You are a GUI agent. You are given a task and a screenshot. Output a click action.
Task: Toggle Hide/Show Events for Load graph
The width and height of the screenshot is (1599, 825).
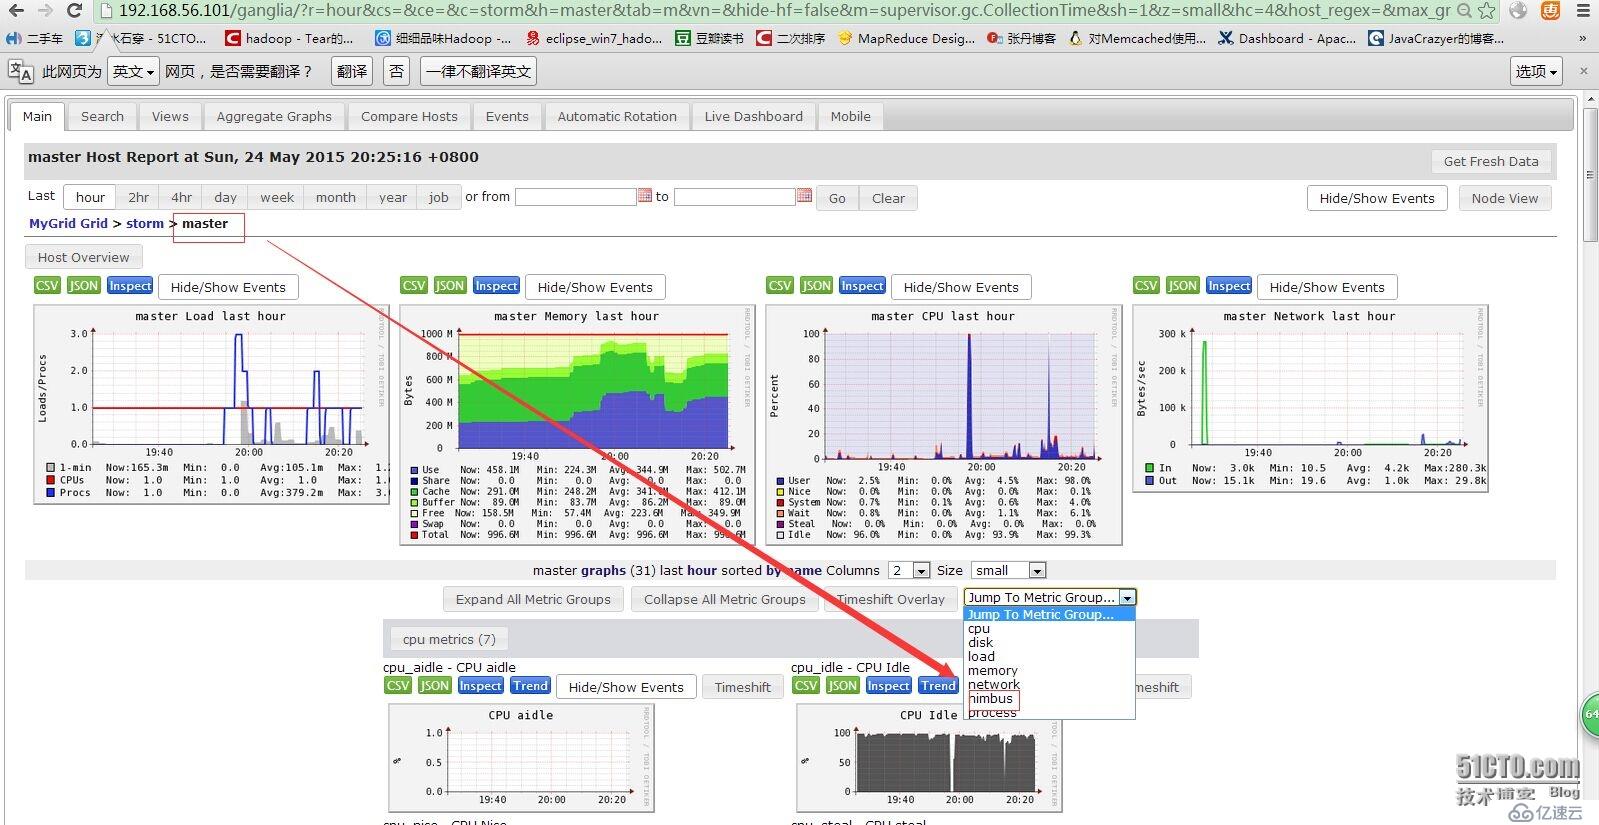(228, 287)
